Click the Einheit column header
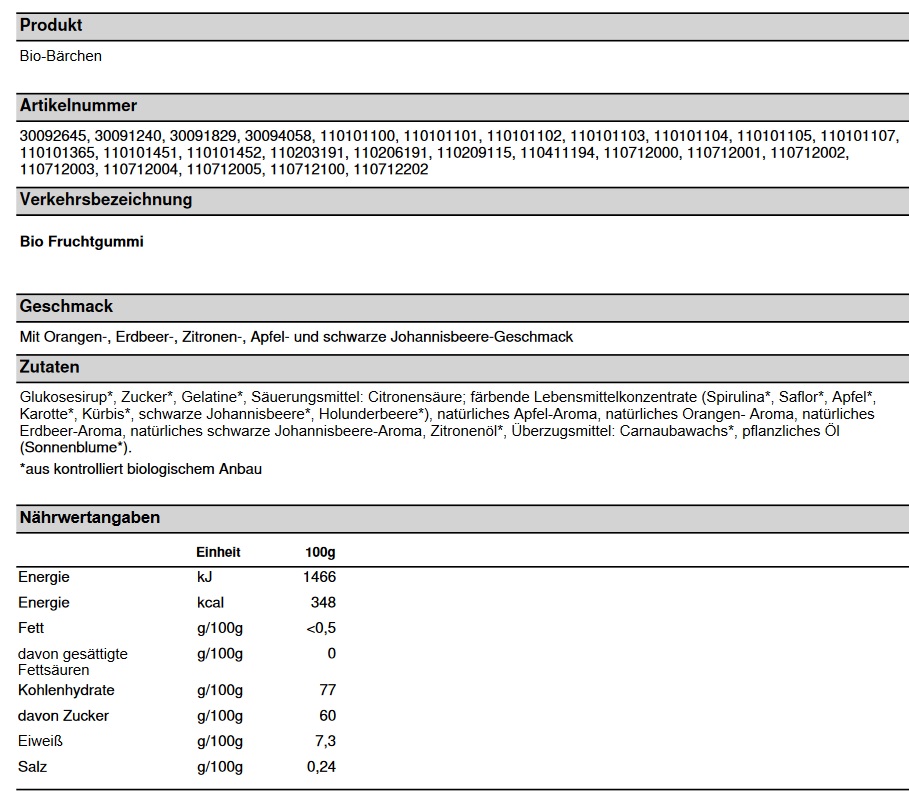Viewport: 909px width, 791px height. (x=218, y=552)
